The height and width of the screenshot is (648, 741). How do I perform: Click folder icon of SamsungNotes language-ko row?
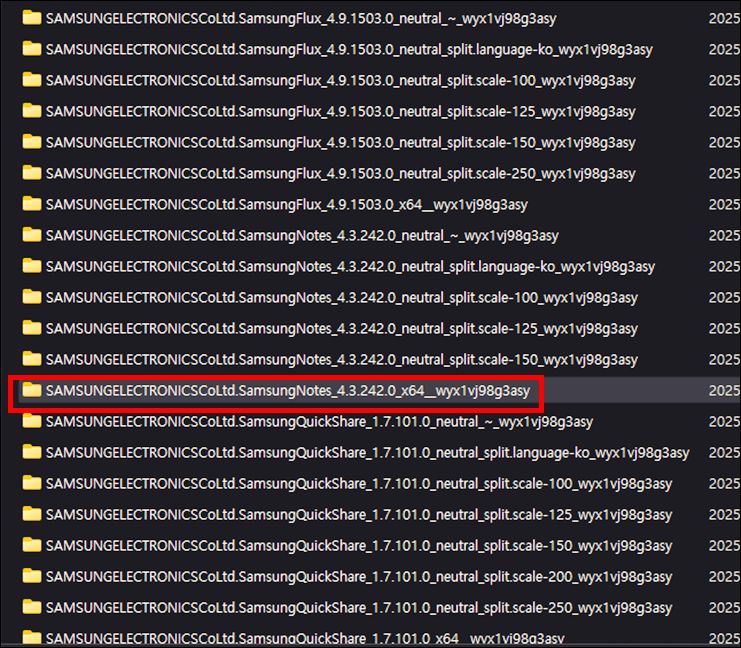pyautogui.click(x=32, y=266)
